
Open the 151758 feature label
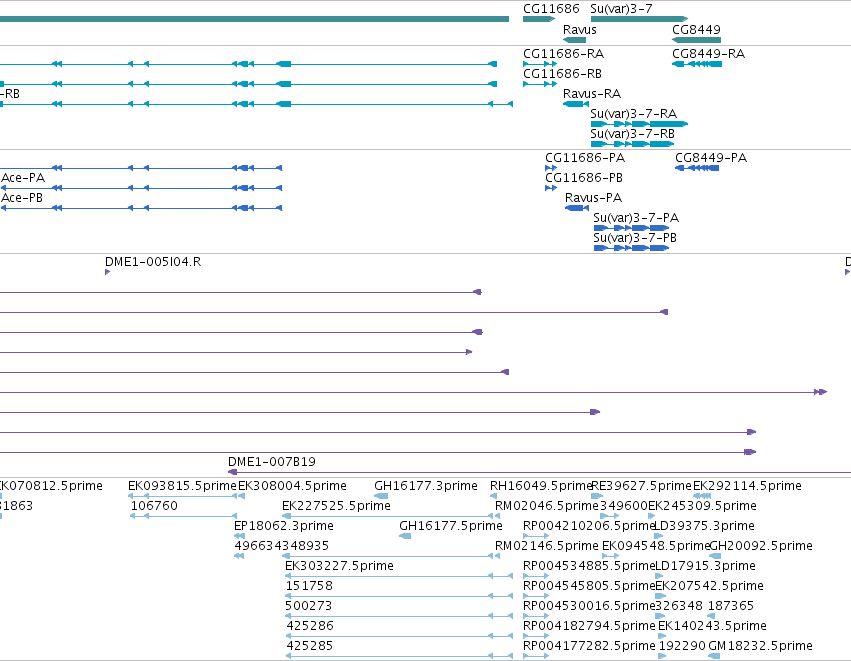pos(309,586)
